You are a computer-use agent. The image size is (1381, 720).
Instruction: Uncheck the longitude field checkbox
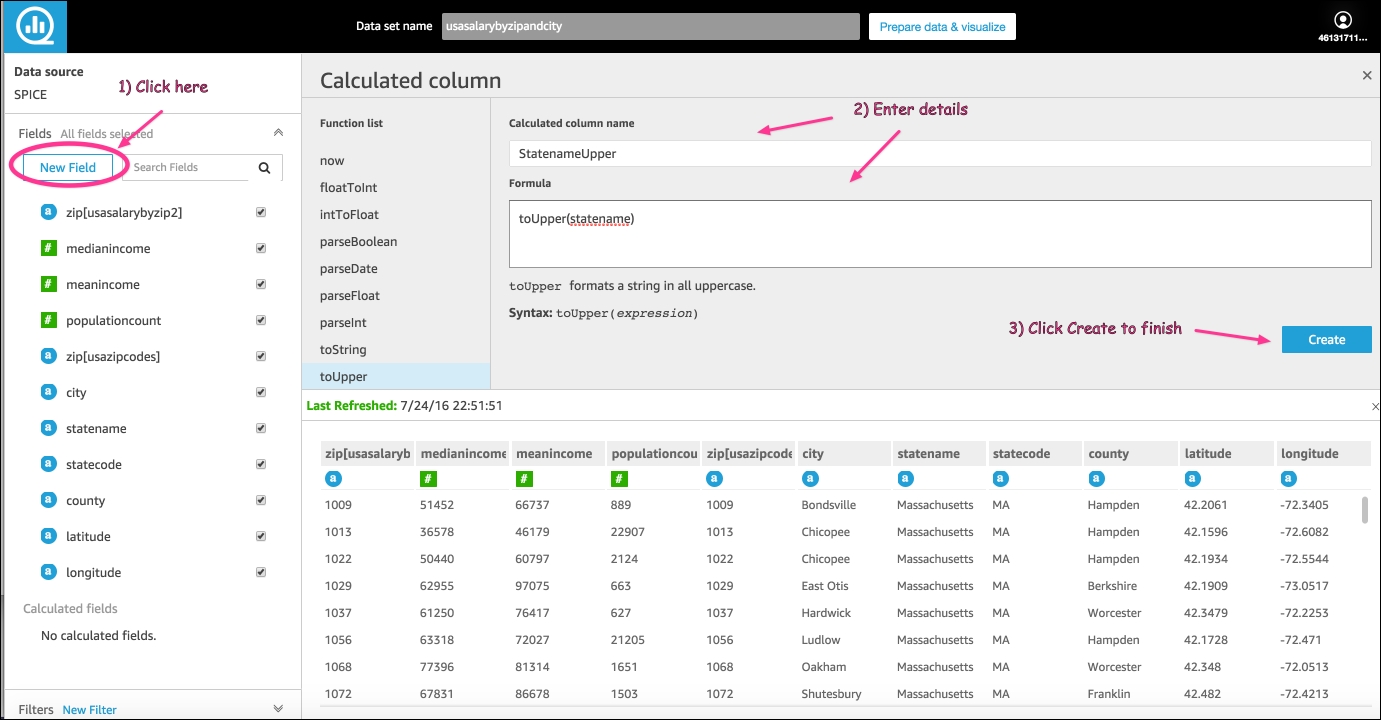click(x=261, y=572)
